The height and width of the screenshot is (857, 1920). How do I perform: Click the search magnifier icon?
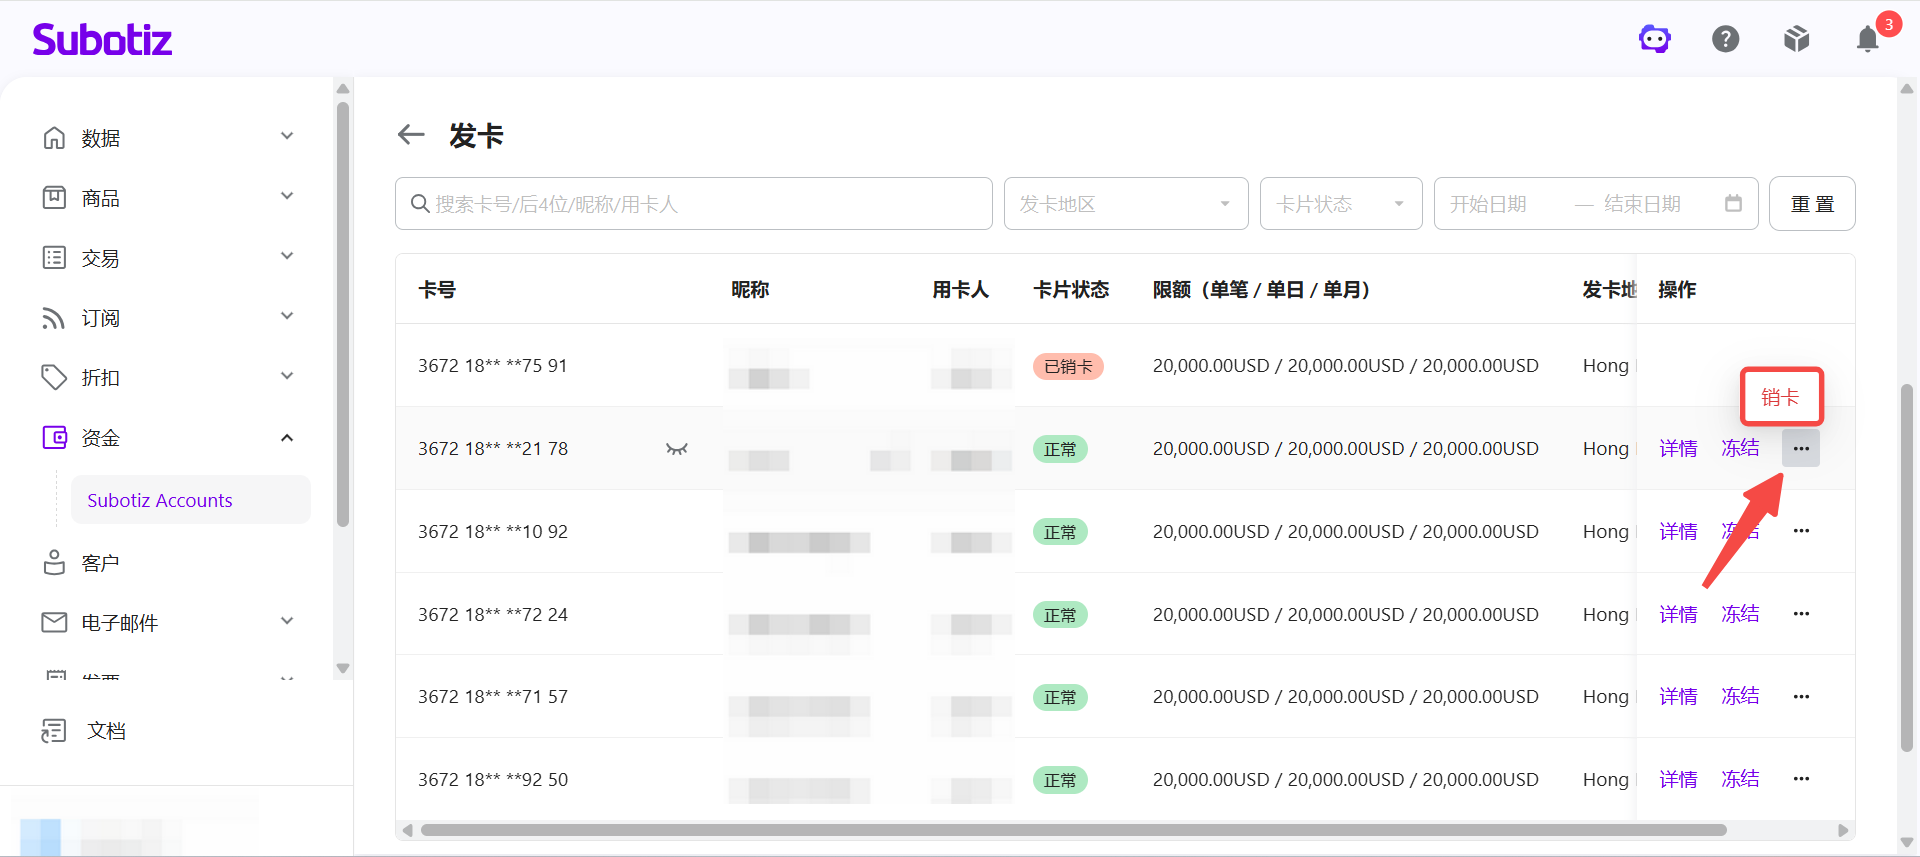[x=420, y=204]
